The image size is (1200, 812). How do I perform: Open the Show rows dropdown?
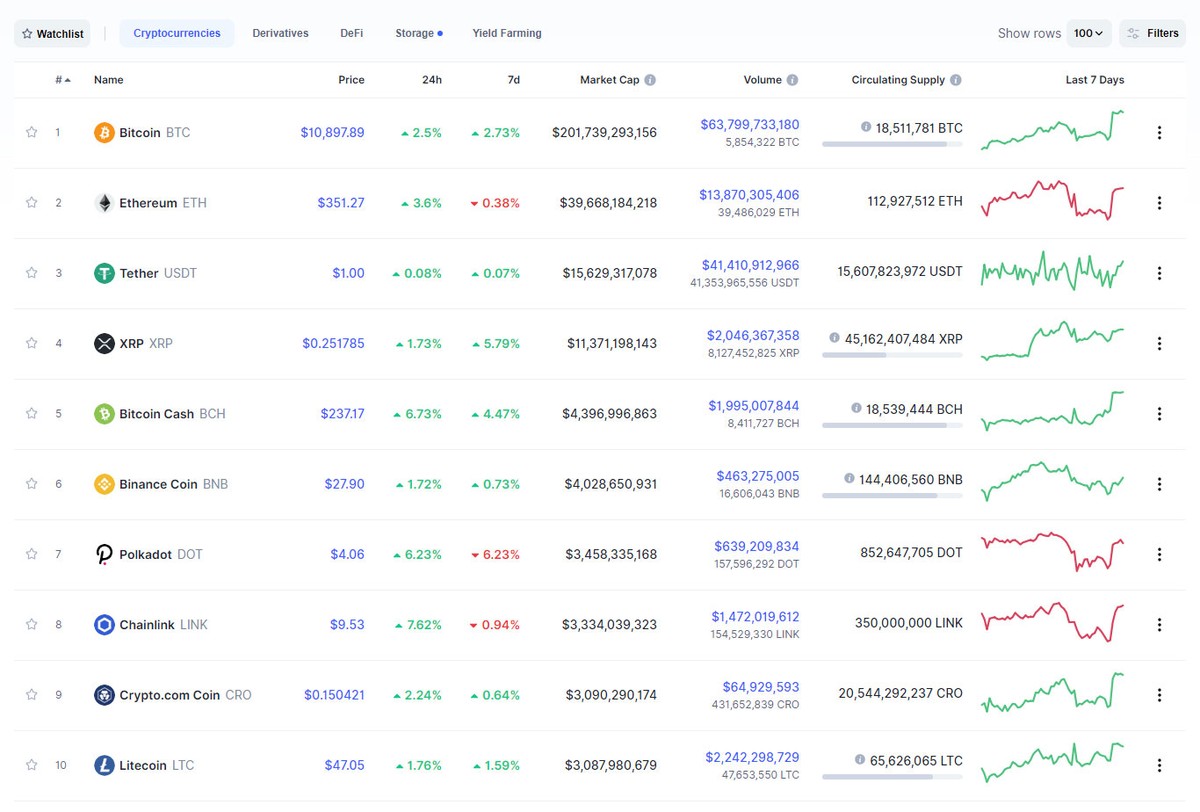1089,32
